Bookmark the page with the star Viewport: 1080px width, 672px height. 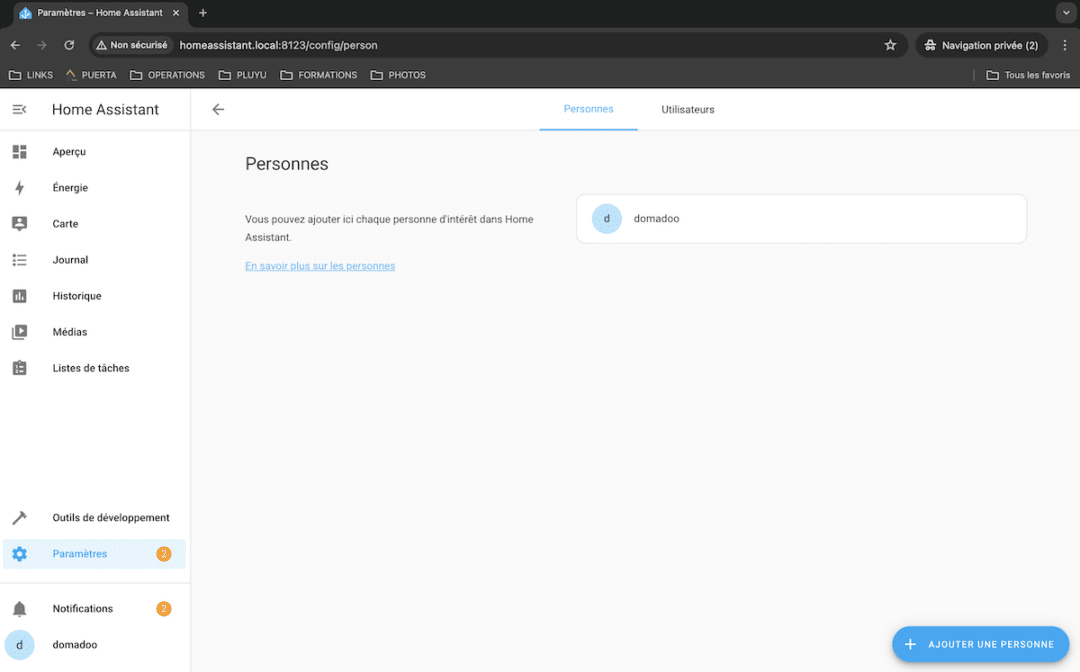pyautogui.click(x=890, y=45)
